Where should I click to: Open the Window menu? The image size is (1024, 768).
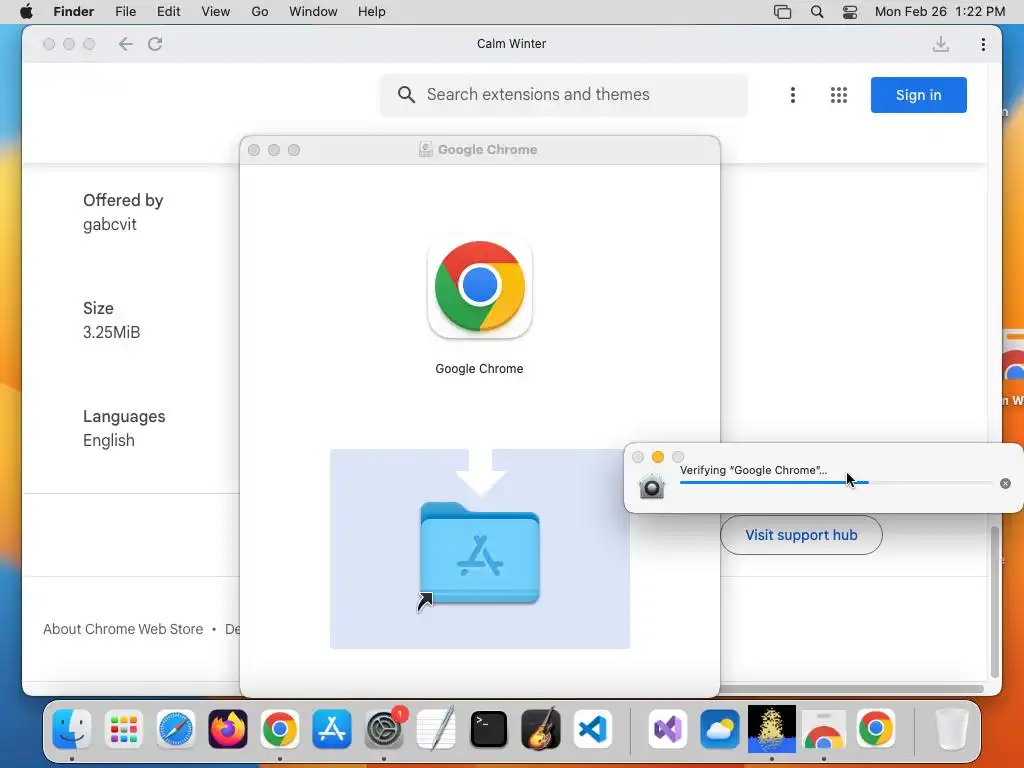pyautogui.click(x=313, y=12)
